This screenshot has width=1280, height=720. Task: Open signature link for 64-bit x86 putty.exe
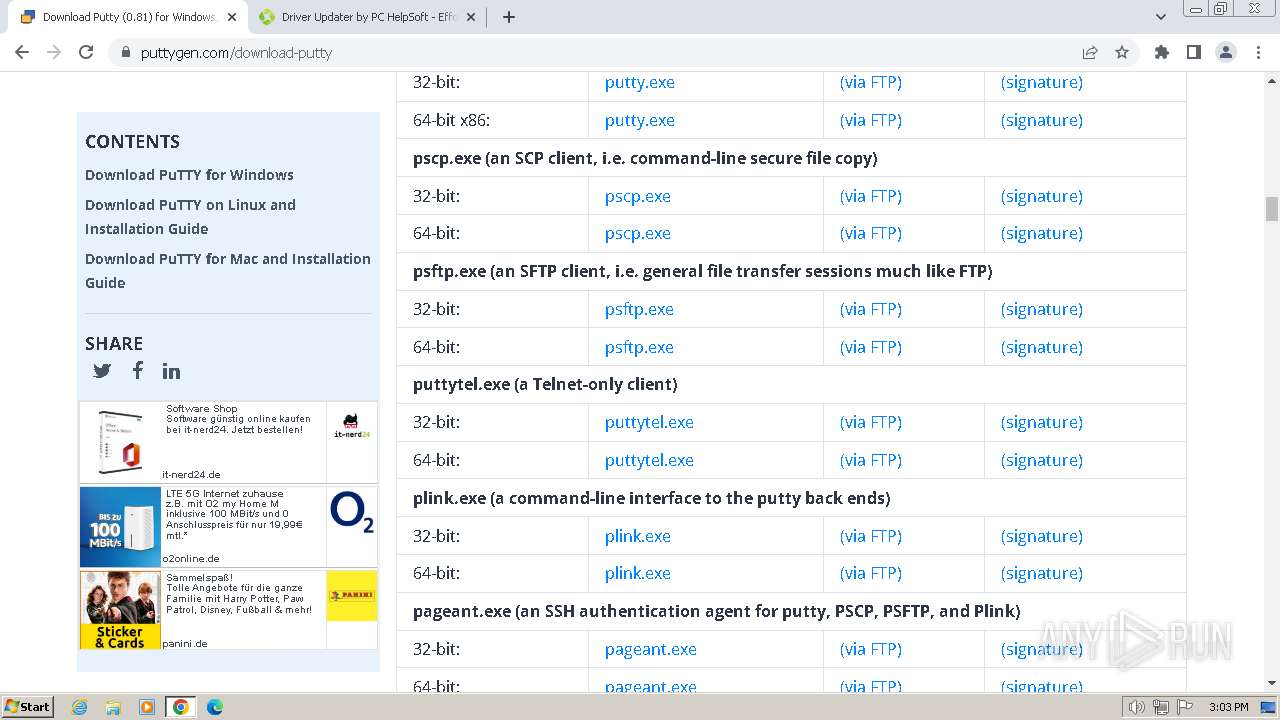coord(1042,120)
